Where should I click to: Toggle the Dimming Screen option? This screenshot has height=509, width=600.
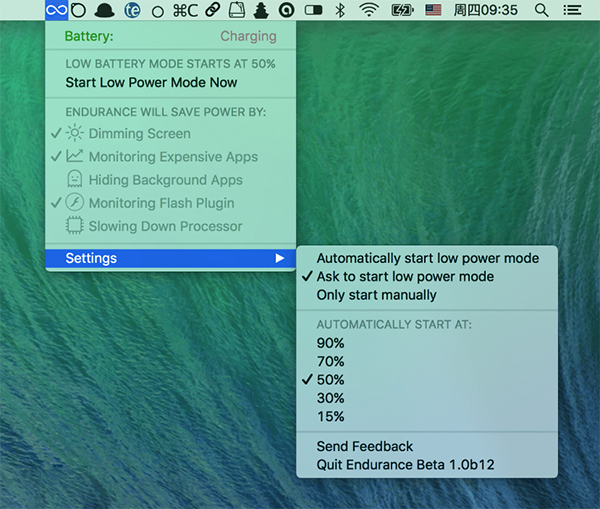[139, 133]
